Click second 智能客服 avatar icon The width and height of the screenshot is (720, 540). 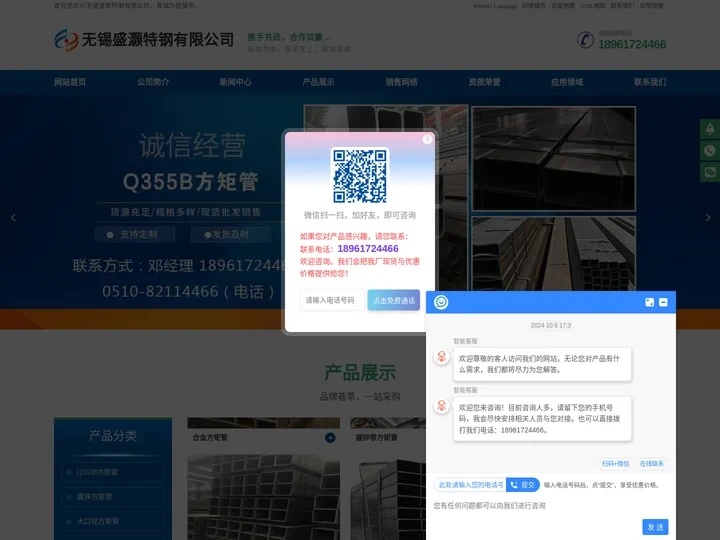pos(441,405)
